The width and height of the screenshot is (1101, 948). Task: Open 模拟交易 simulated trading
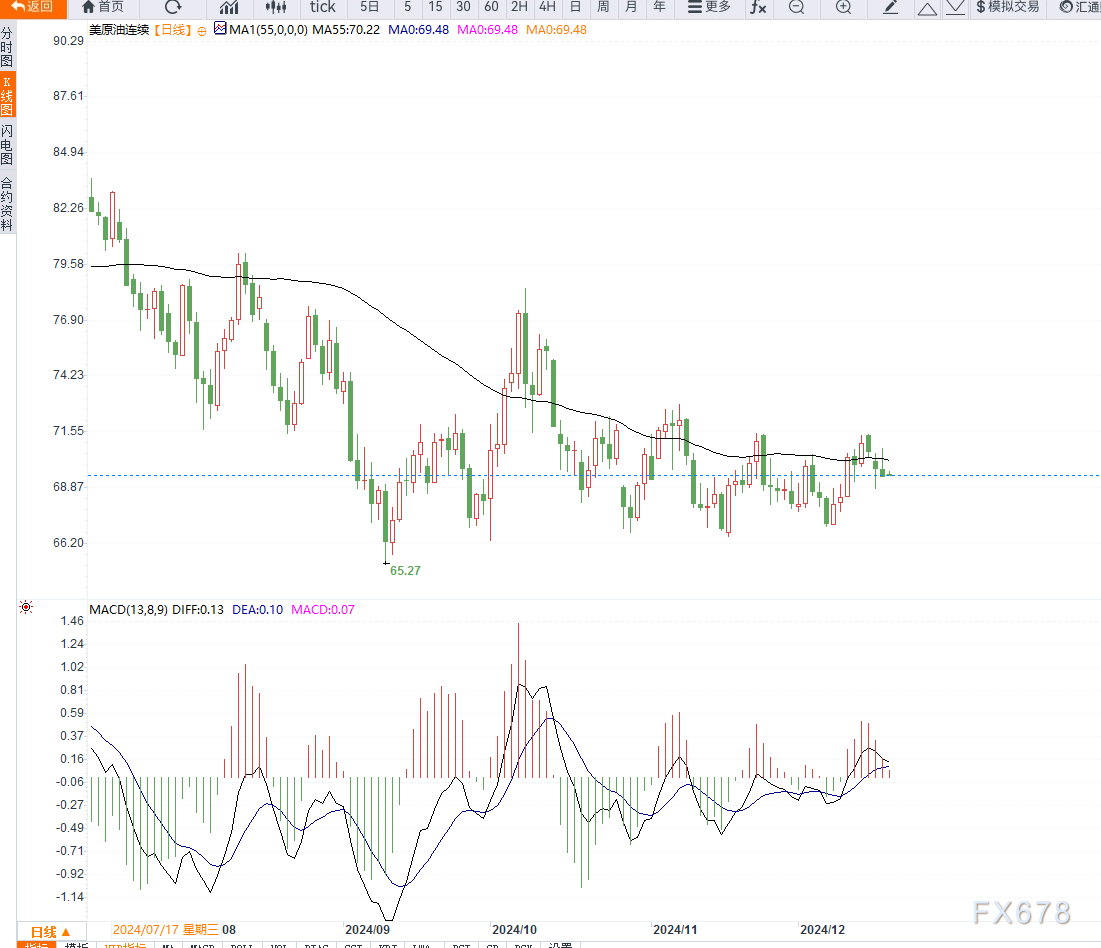coord(1007,7)
